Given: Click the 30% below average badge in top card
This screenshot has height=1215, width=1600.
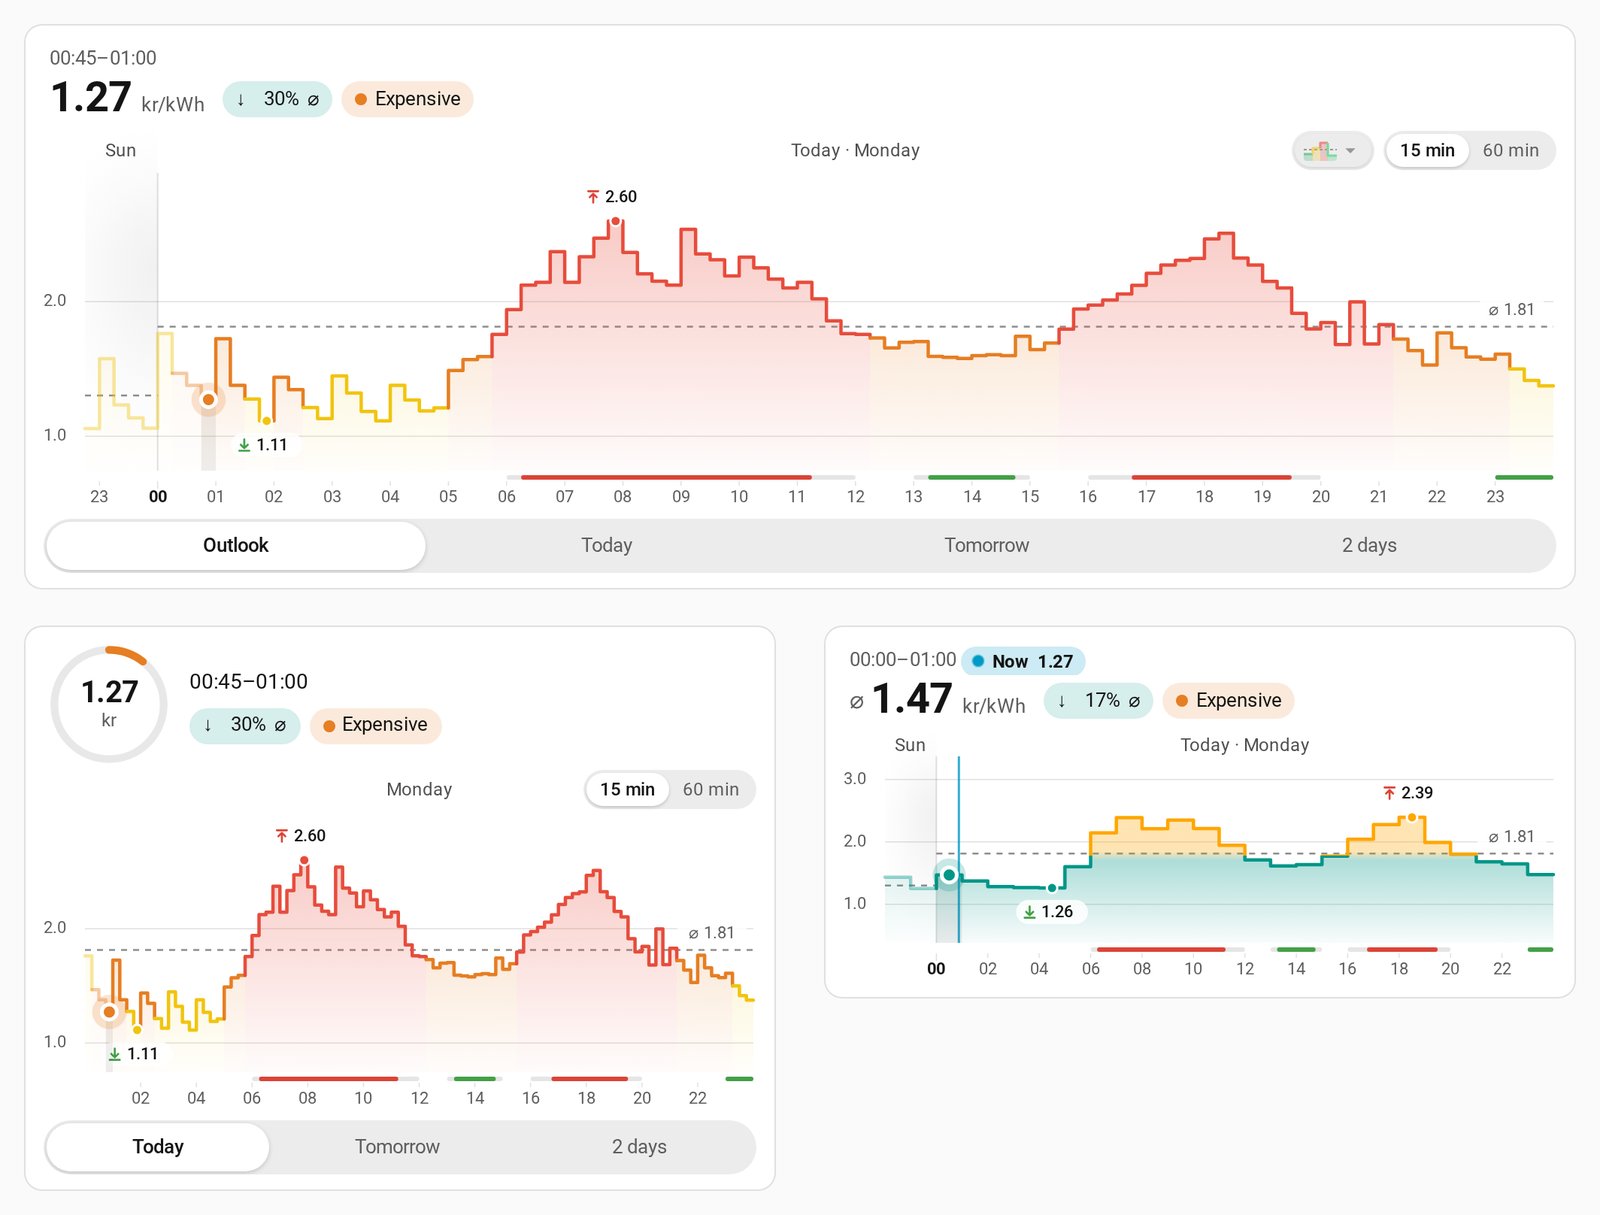Looking at the screenshot, I should coord(277,99).
